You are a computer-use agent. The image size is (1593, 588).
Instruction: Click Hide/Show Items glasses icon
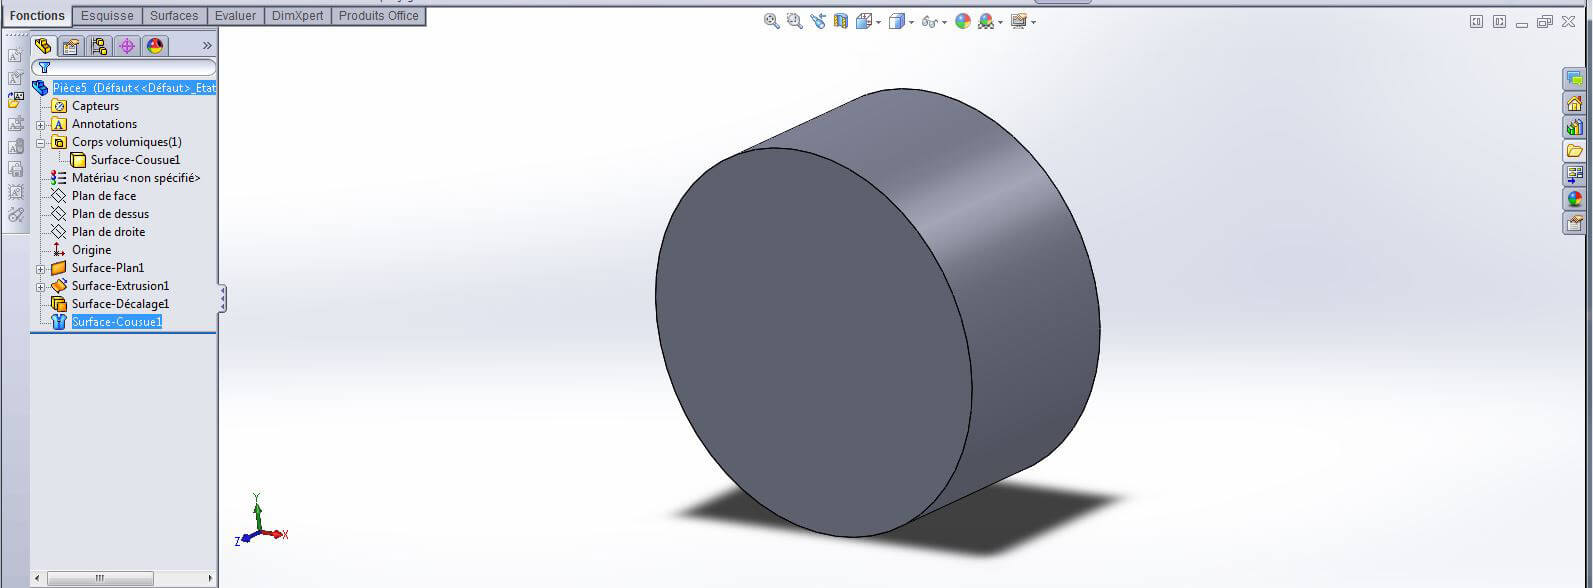click(x=930, y=21)
